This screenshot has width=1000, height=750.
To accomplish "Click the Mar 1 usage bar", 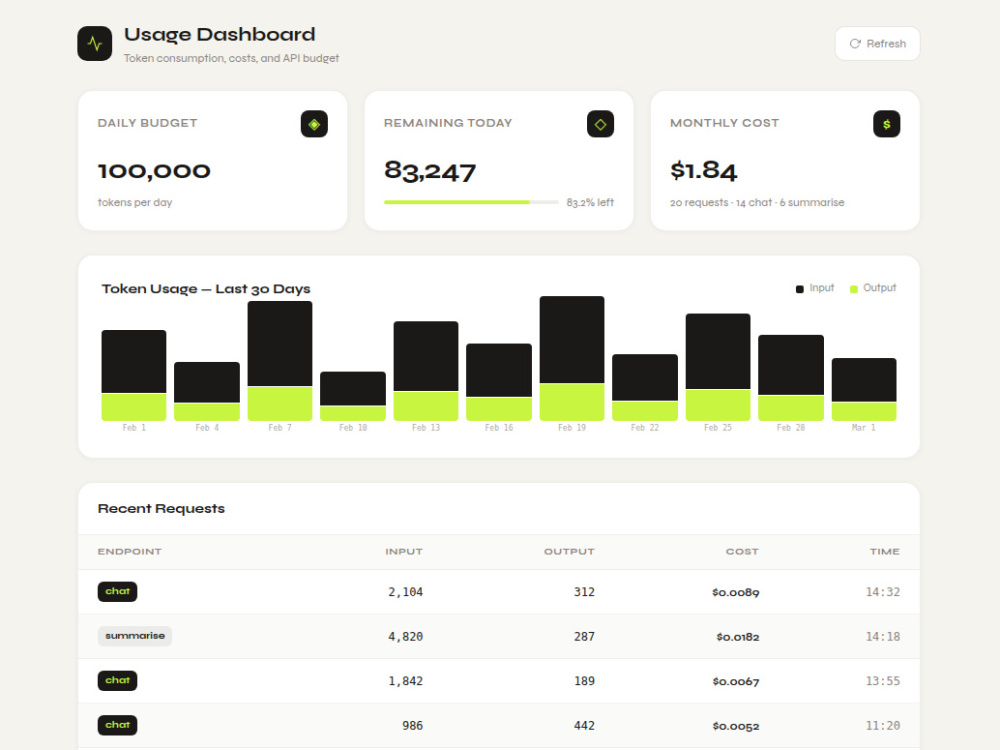I will [x=864, y=389].
